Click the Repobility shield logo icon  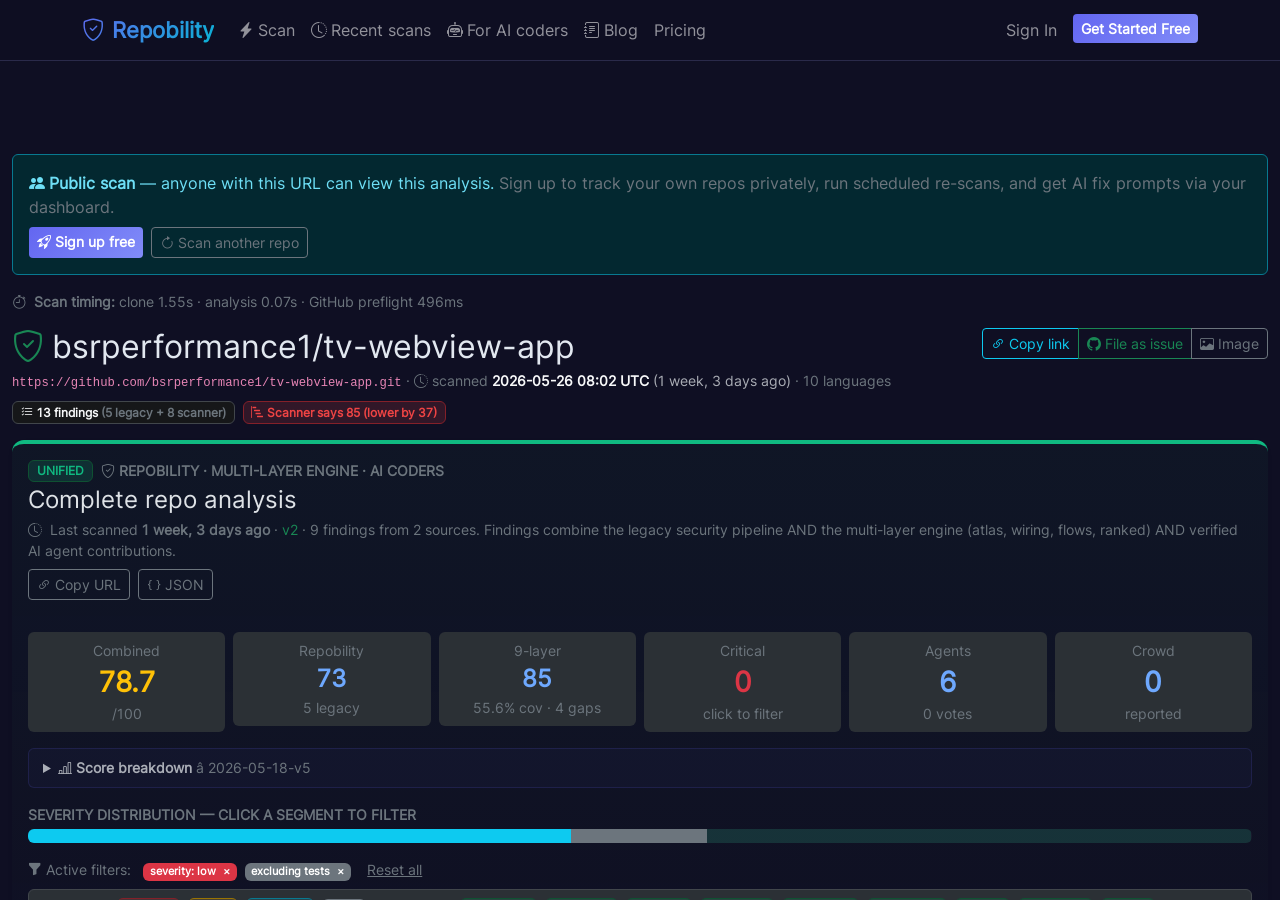point(93,30)
